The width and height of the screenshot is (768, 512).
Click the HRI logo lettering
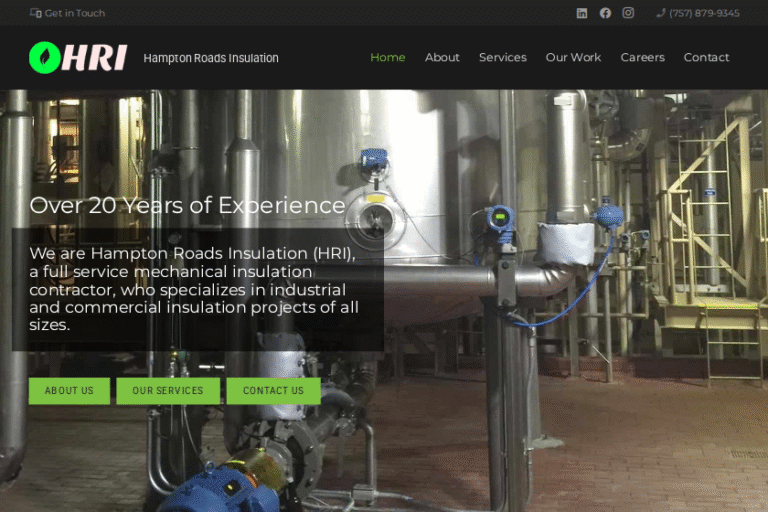[96, 58]
